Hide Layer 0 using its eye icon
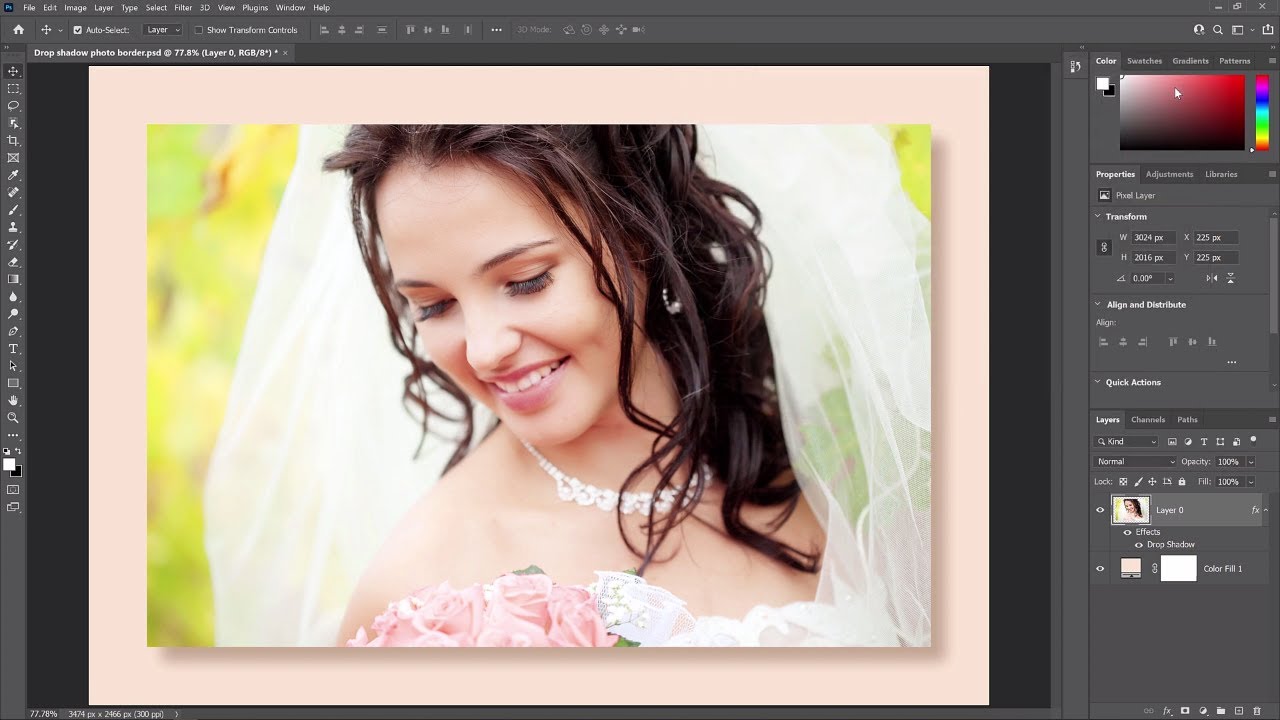Viewport: 1280px width, 720px height. 1101,510
